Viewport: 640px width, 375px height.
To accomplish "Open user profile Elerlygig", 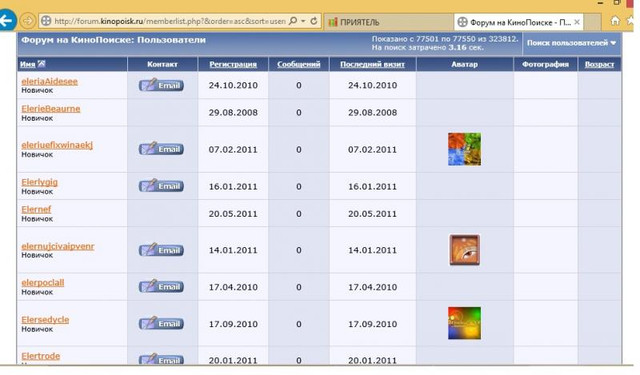I will [x=40, y=182].
